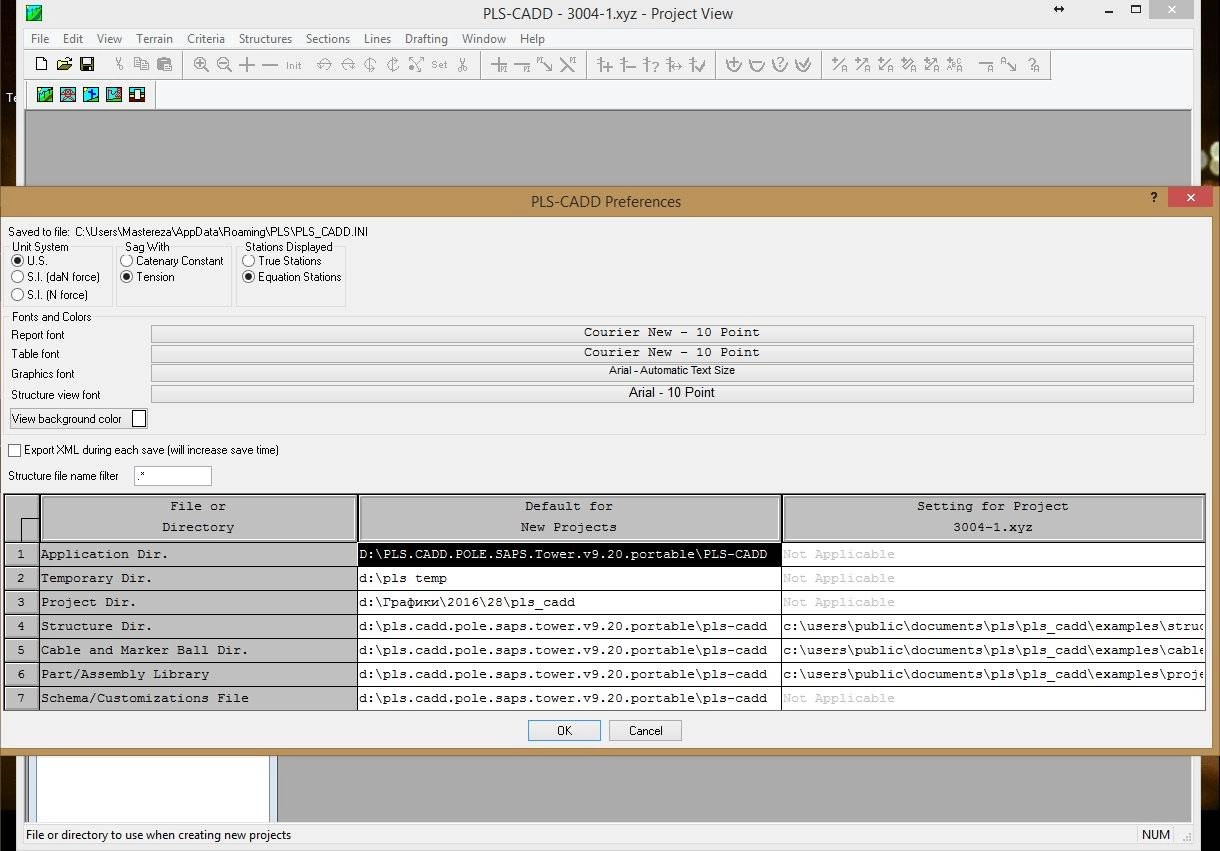Click the 'Default for New Projects' column header

pos(569,518)
